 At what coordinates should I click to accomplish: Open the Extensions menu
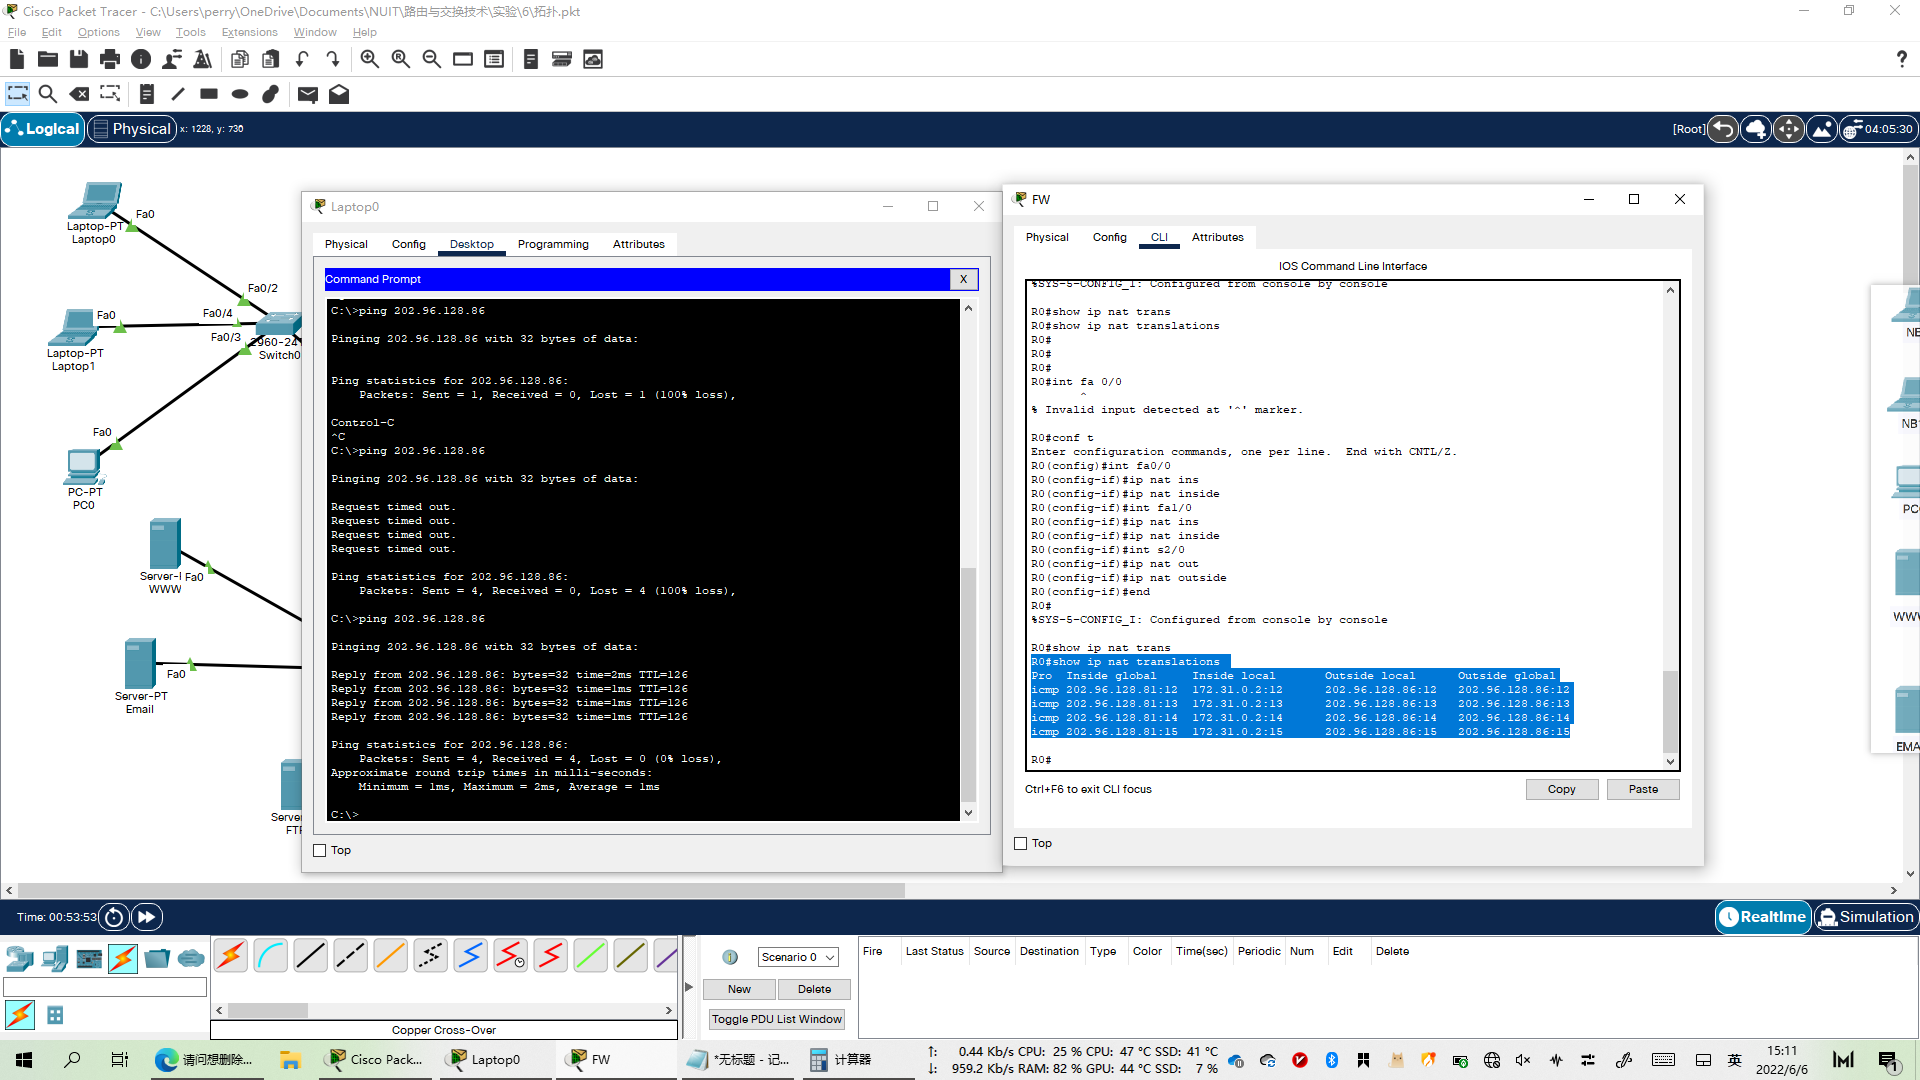249,32
